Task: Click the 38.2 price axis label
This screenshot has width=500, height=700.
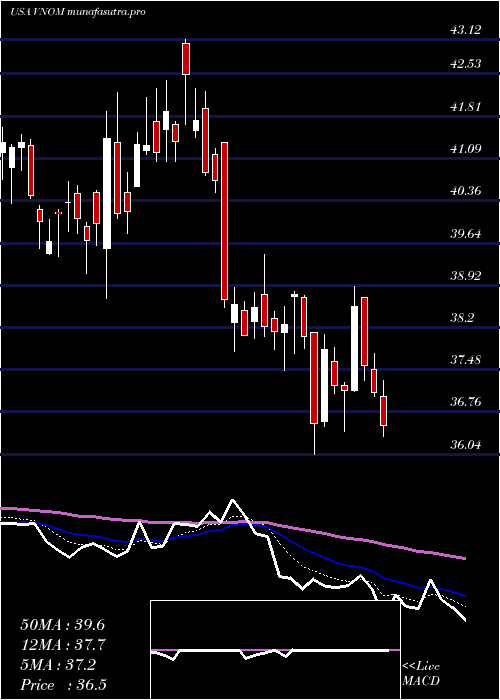Action: (x=462, y=318)
